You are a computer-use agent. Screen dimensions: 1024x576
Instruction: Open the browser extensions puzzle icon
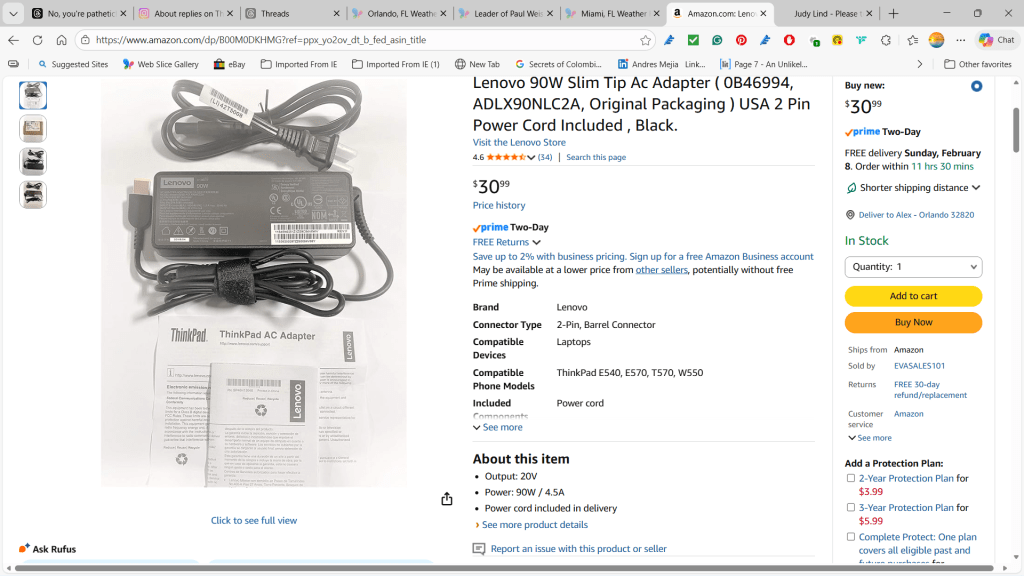pyautogui.click(x=886, y=40)
